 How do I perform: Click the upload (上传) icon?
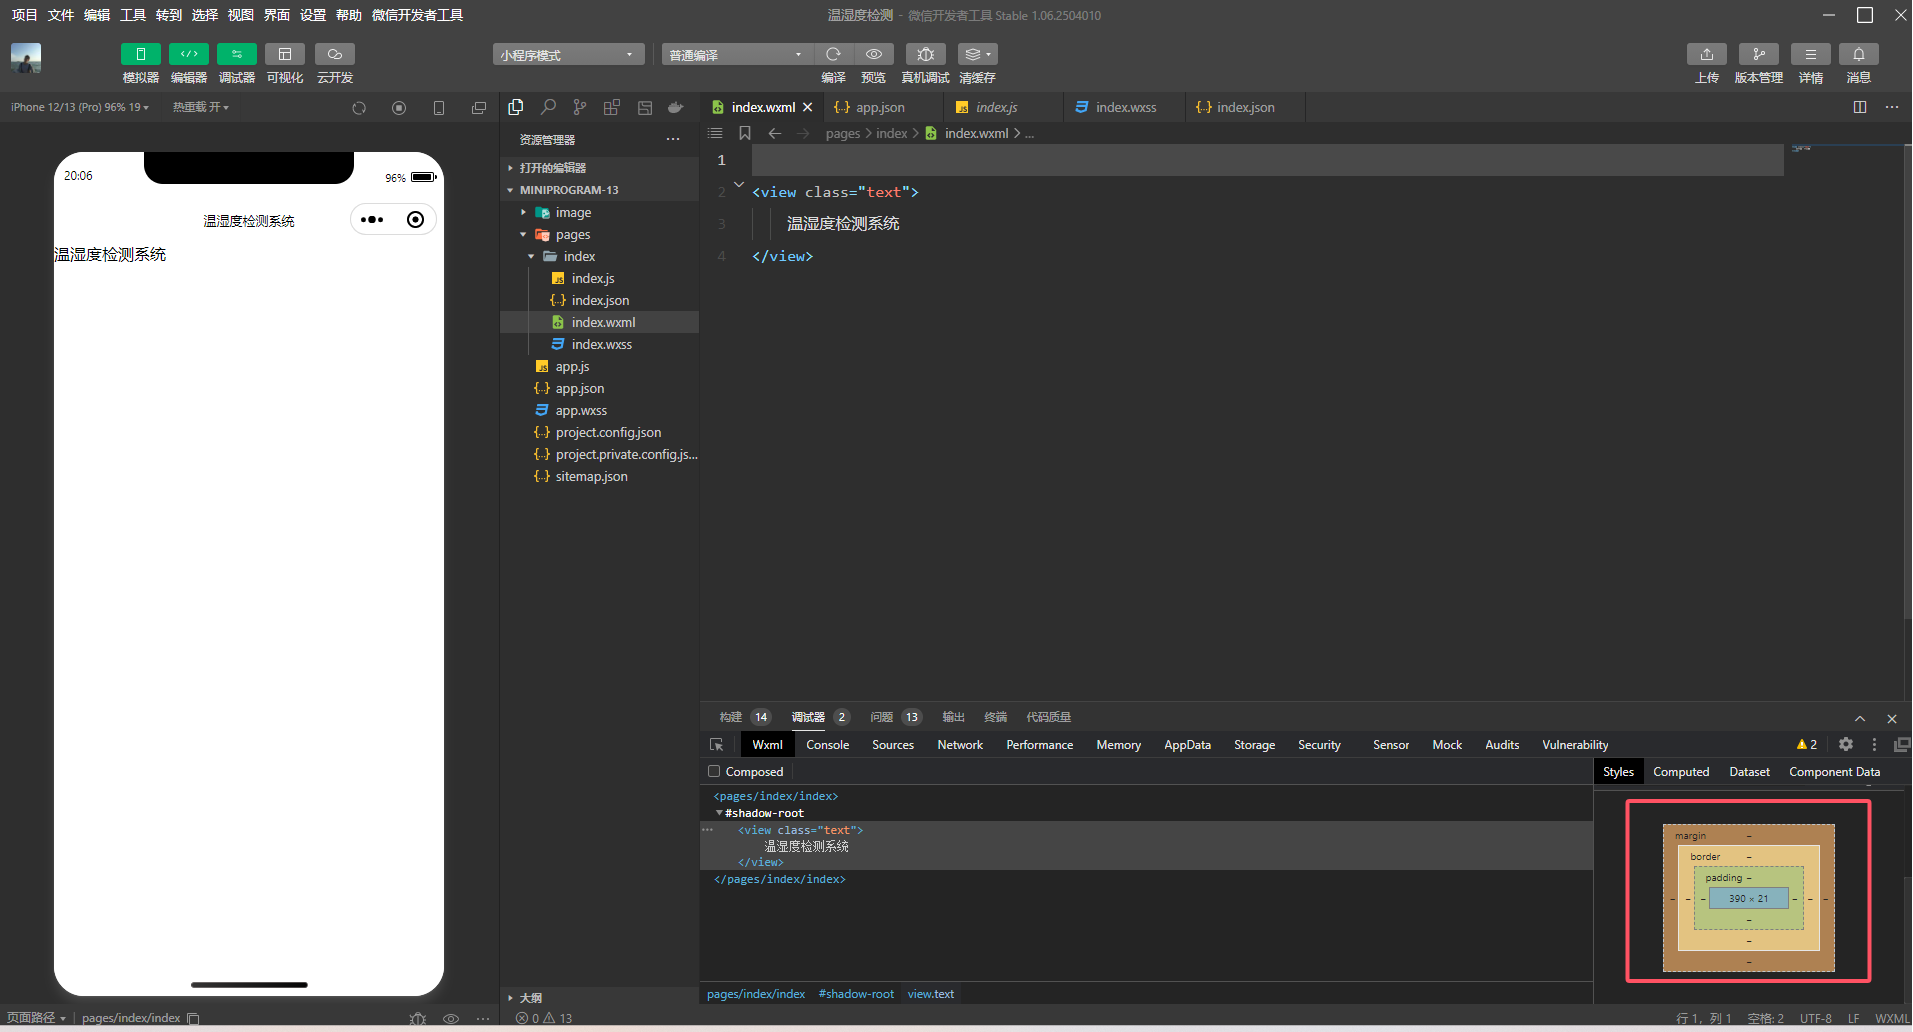1706,54
